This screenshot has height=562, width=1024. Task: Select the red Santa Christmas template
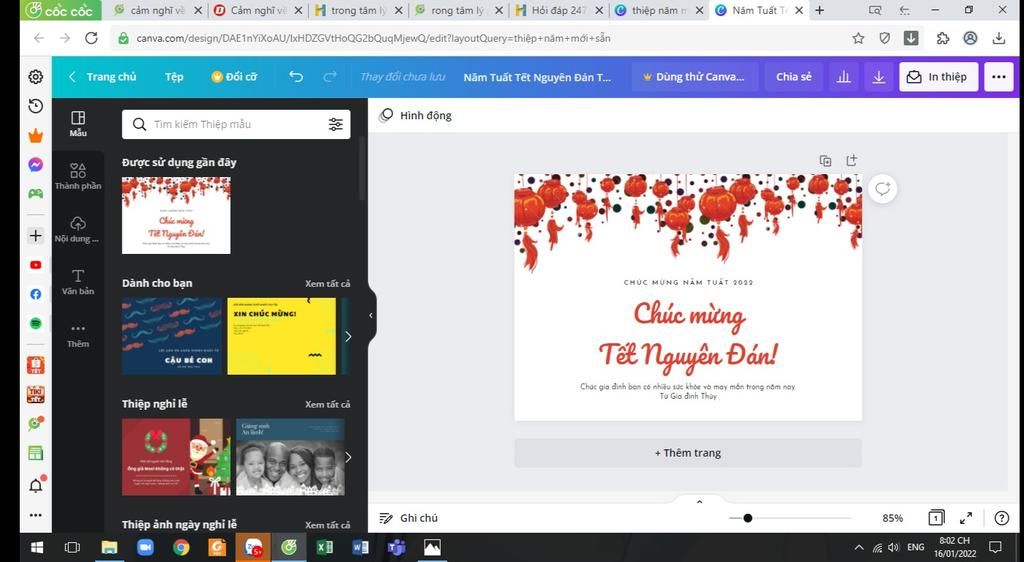click(x=176, y=457)
